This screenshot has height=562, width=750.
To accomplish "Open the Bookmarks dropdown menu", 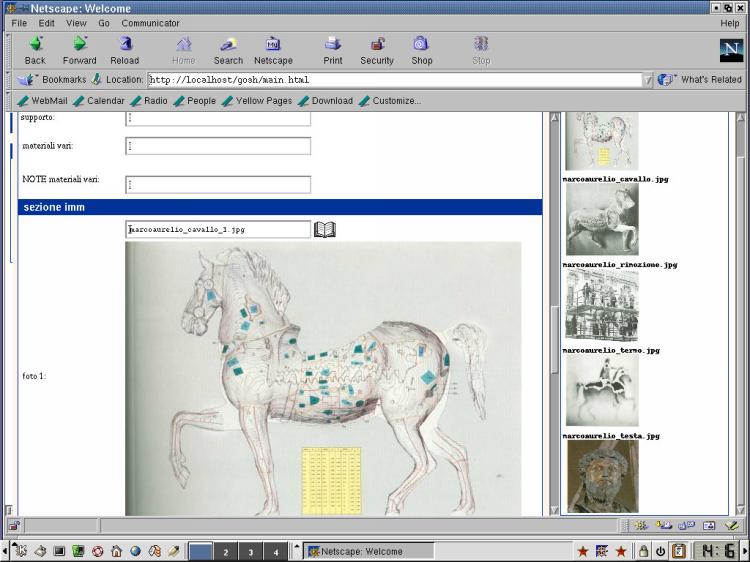I will (55, 80).
